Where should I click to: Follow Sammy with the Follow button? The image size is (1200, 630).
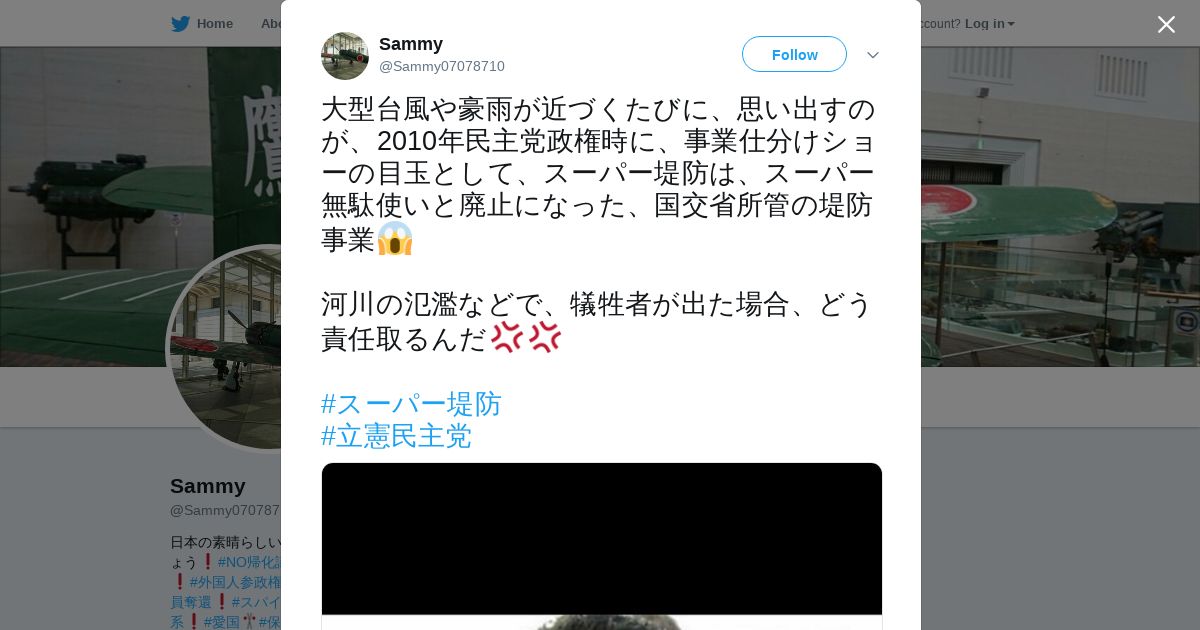click(x=794, y=54)
